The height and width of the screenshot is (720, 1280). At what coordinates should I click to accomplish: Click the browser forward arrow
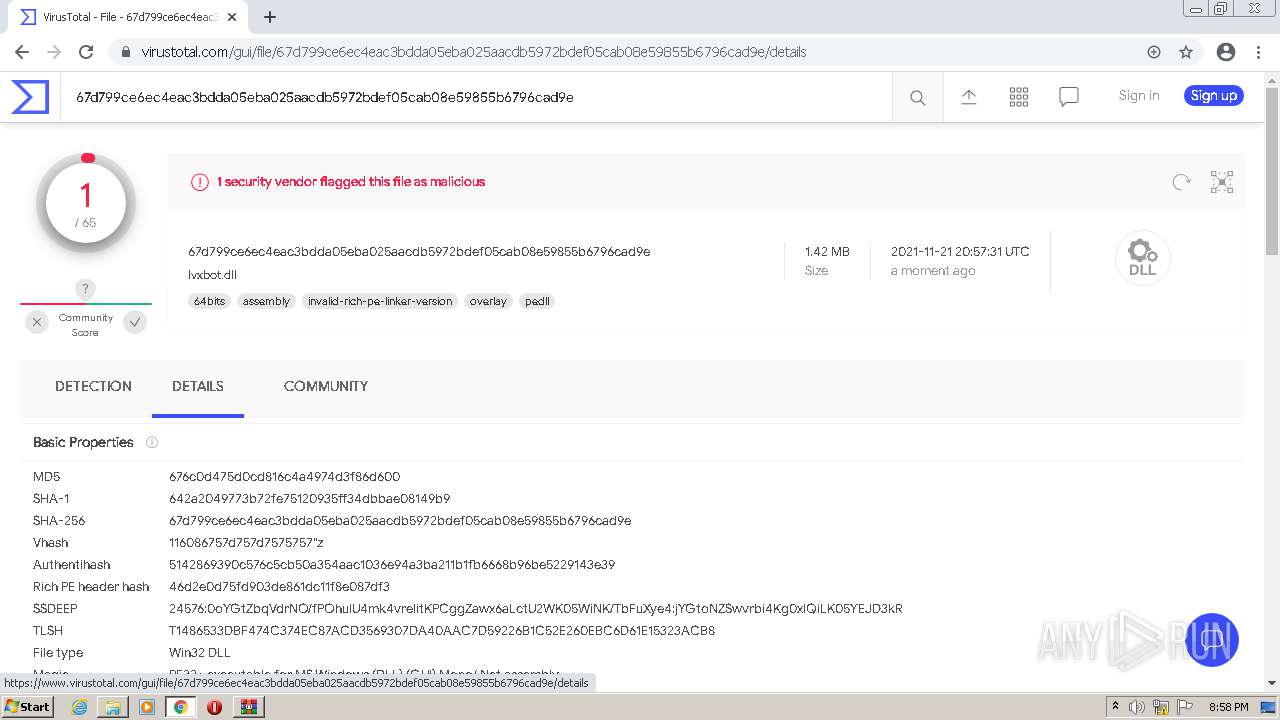54,52
